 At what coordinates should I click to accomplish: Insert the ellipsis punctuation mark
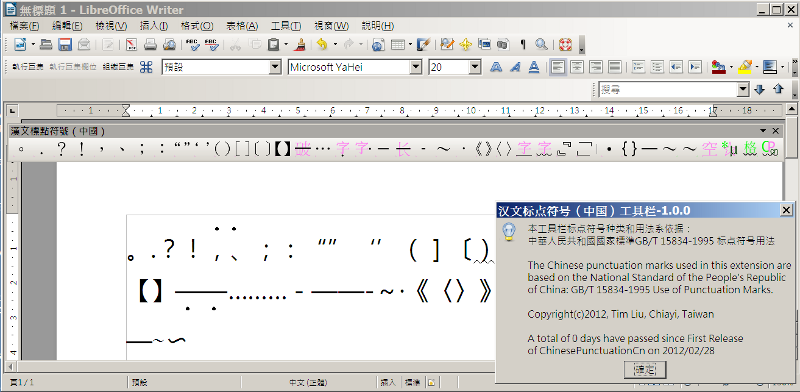coord(322,150)
